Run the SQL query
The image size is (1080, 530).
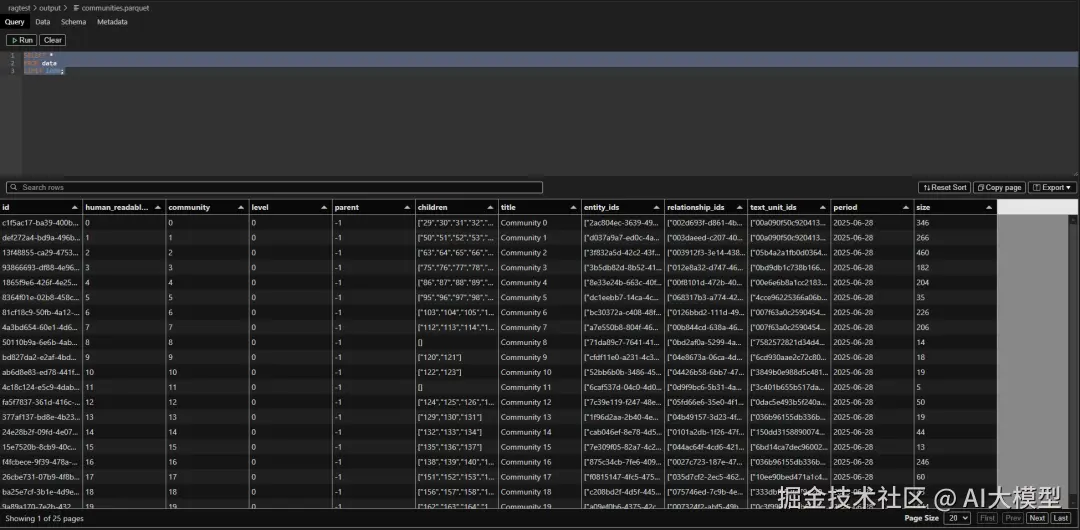pyautogui.click(x=20, y=40)
